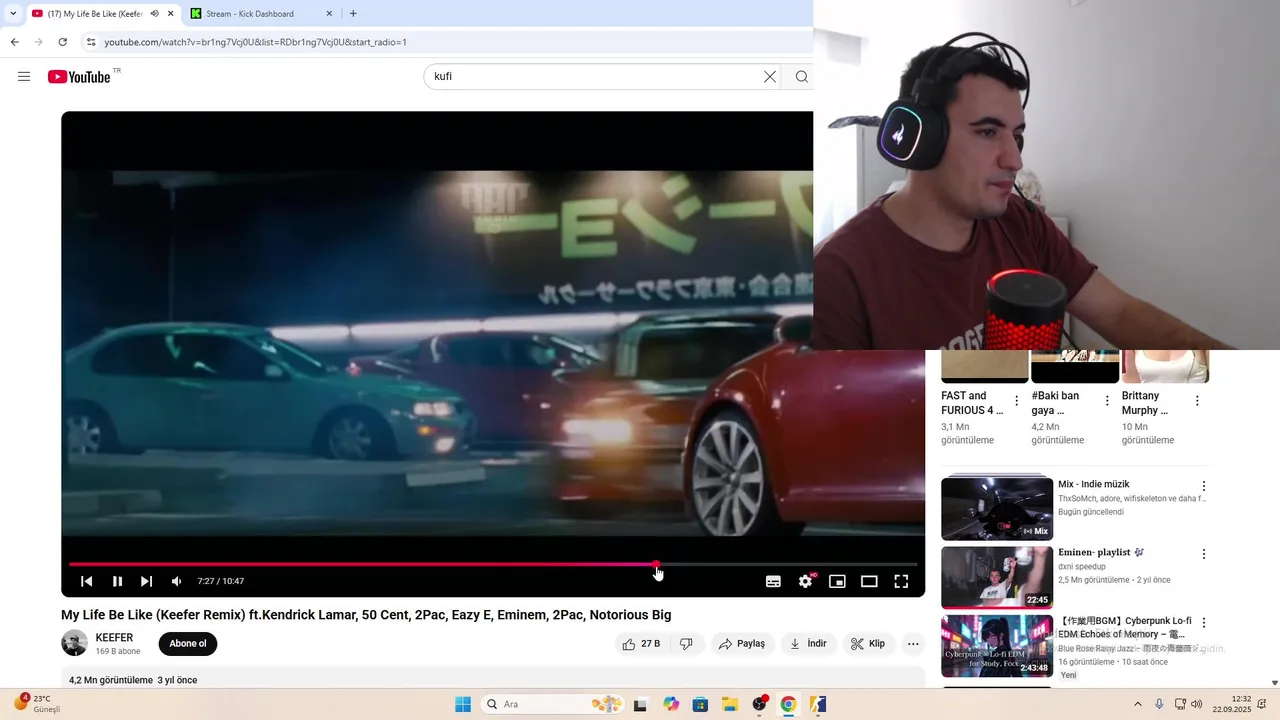The image size is (1280, 720).
Task: Dislike the video
Action: pyautogui.click(x=686, y=644)
